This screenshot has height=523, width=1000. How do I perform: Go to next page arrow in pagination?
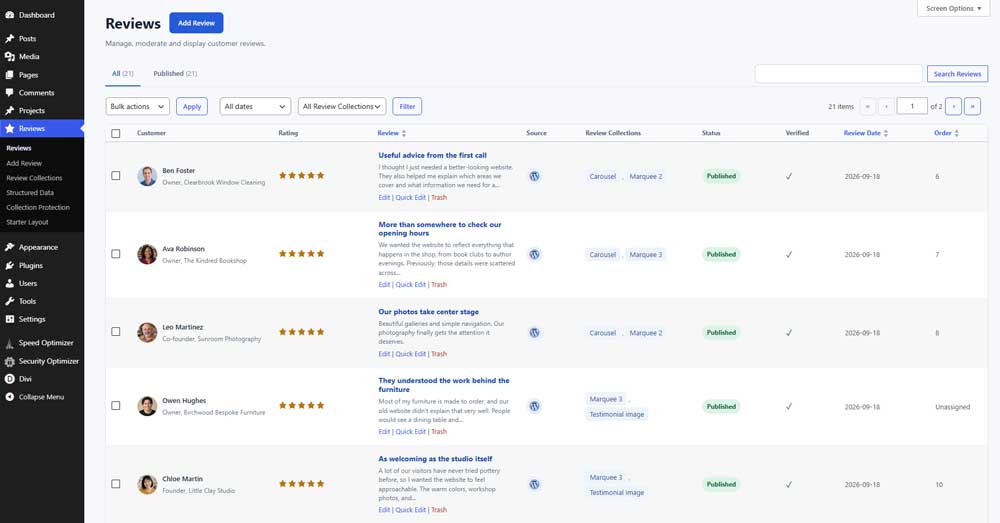tap(953, 107)
